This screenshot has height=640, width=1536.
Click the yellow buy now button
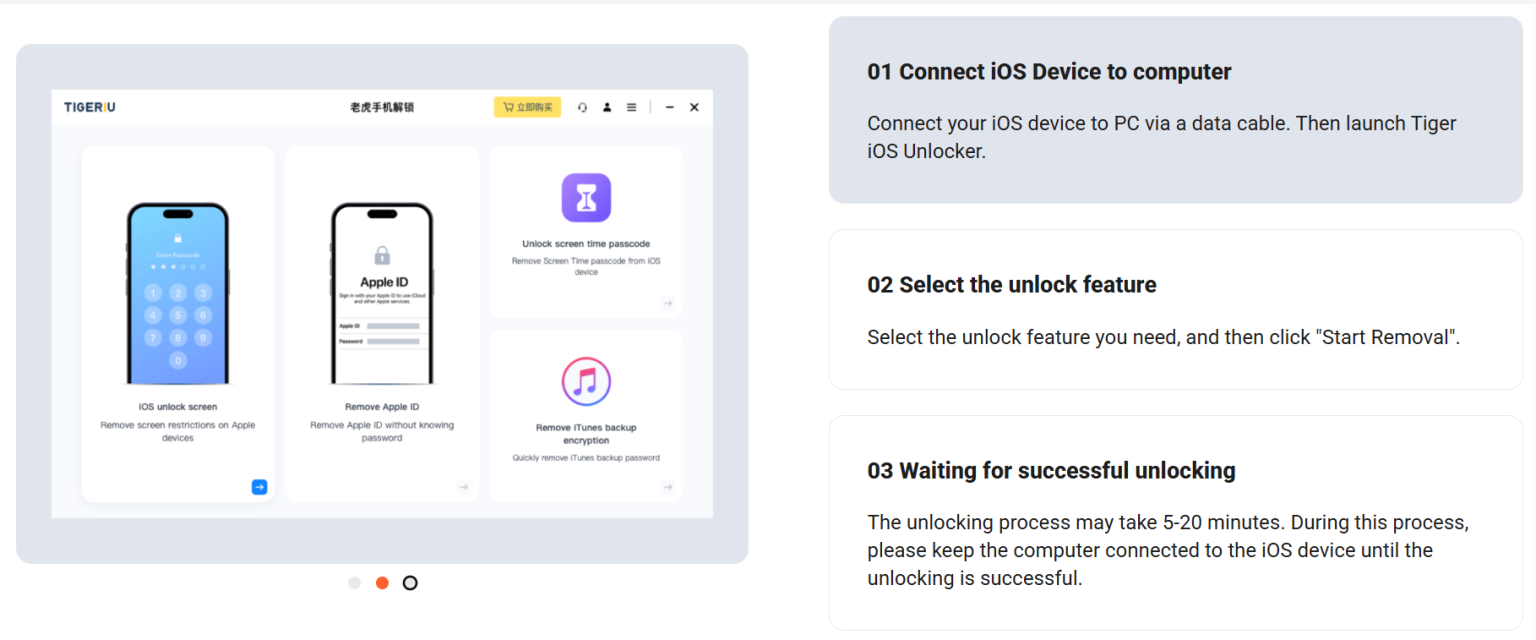[527, 107]
